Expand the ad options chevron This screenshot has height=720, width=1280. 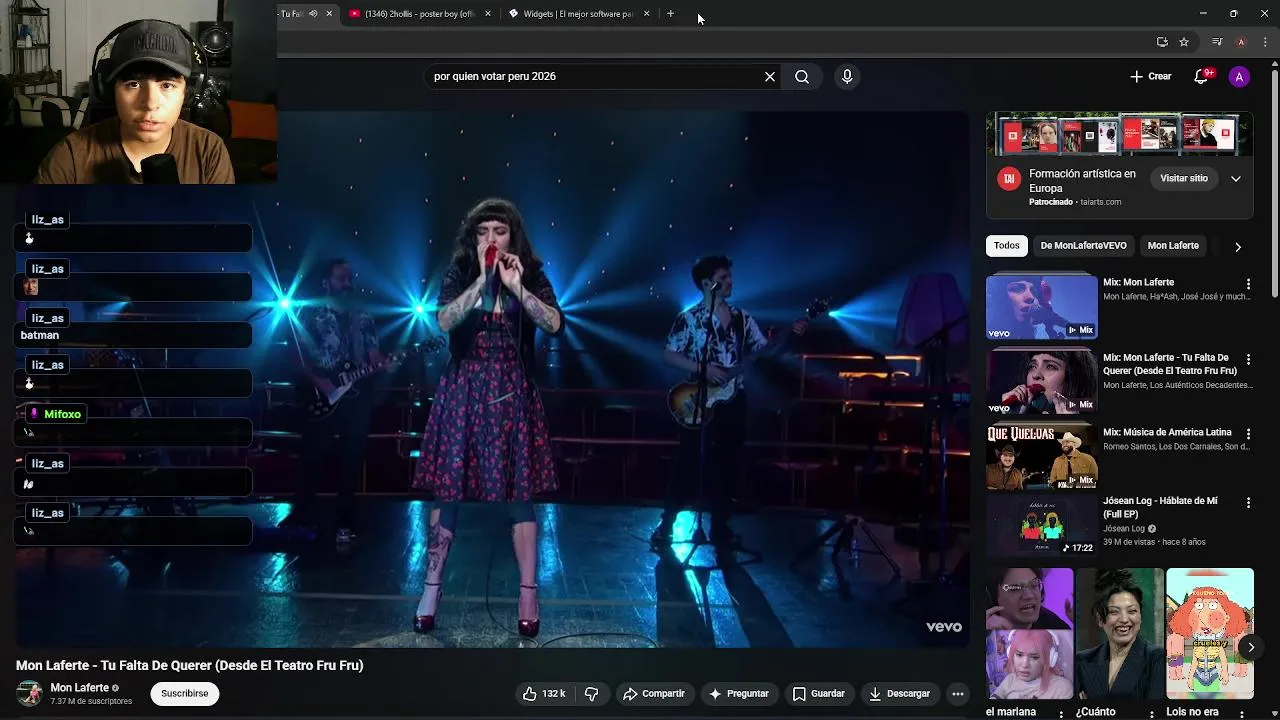[1236, 179]
